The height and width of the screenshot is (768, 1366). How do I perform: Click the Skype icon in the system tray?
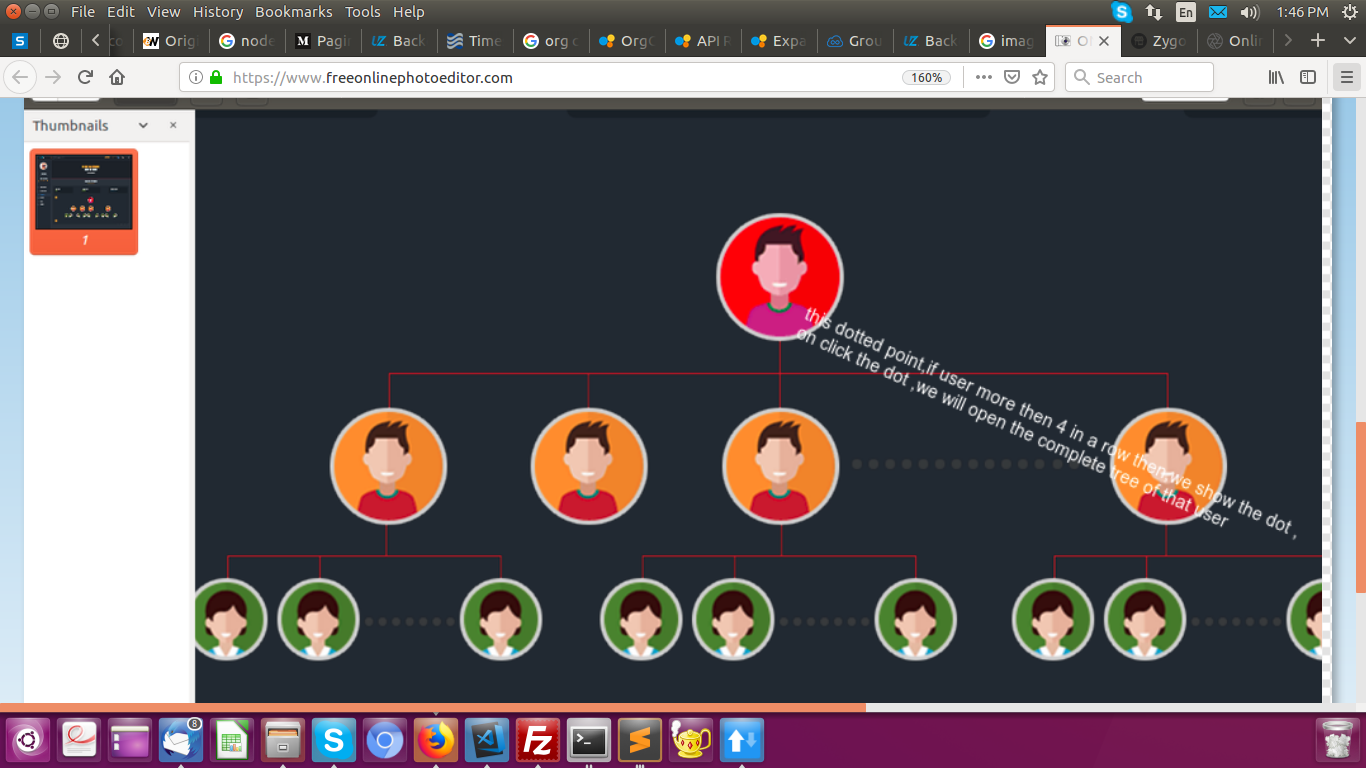(1120, 12)
